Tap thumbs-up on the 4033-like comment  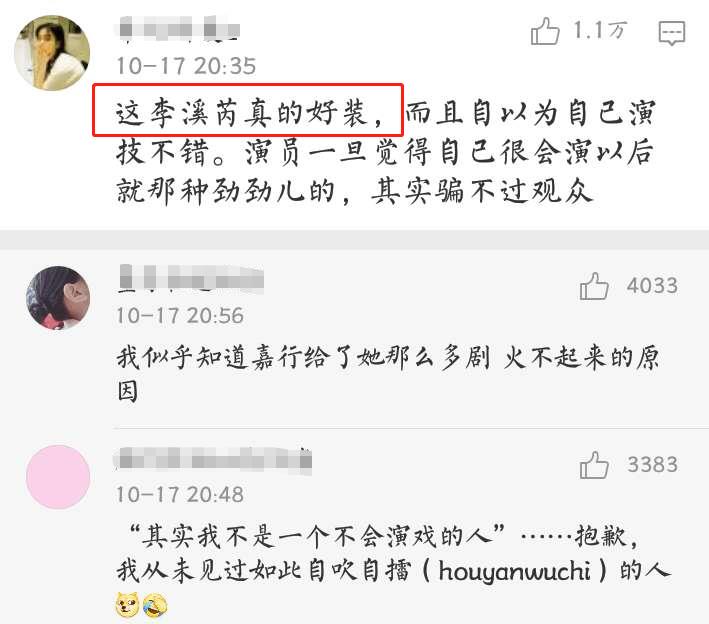594,286
